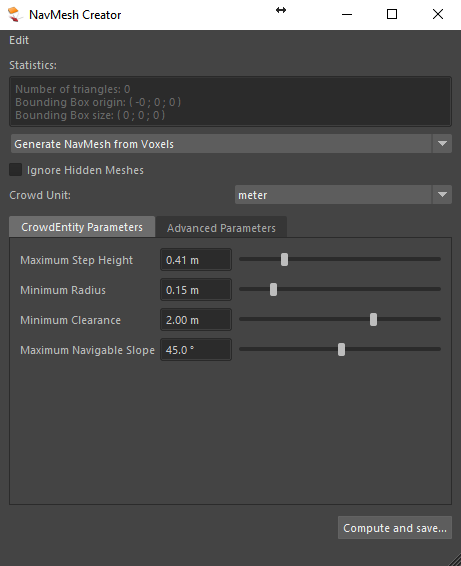The width and height of the screenshot is (461, 566).
Task: Maximize the NavMesh Creator window
Action: 392,14
